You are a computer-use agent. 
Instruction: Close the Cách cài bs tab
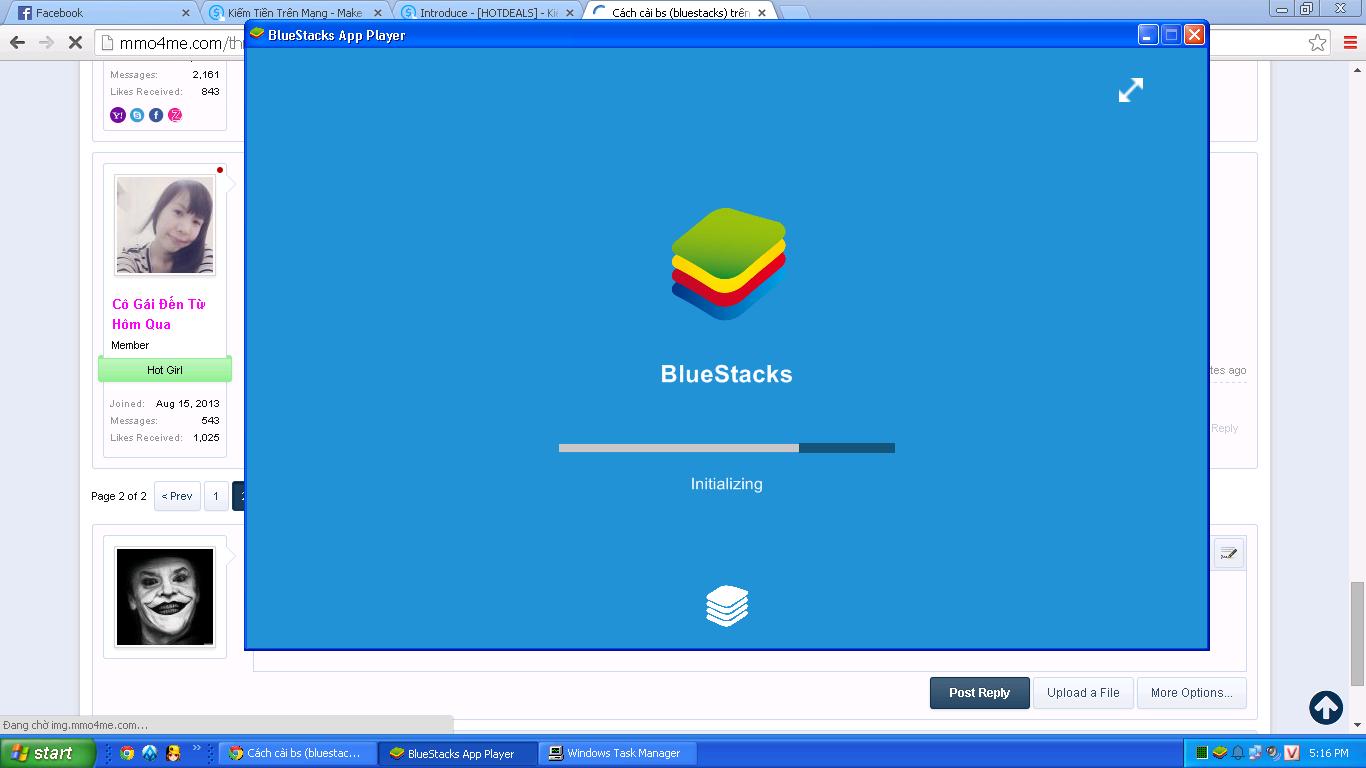762,13
